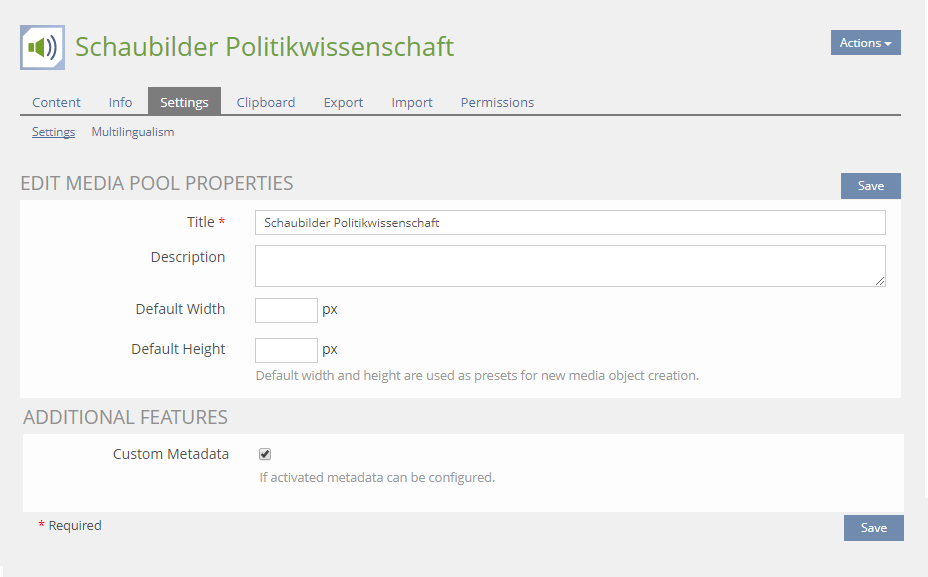Switch to the Content tab
928x577 pixels.
coord(56,102)
